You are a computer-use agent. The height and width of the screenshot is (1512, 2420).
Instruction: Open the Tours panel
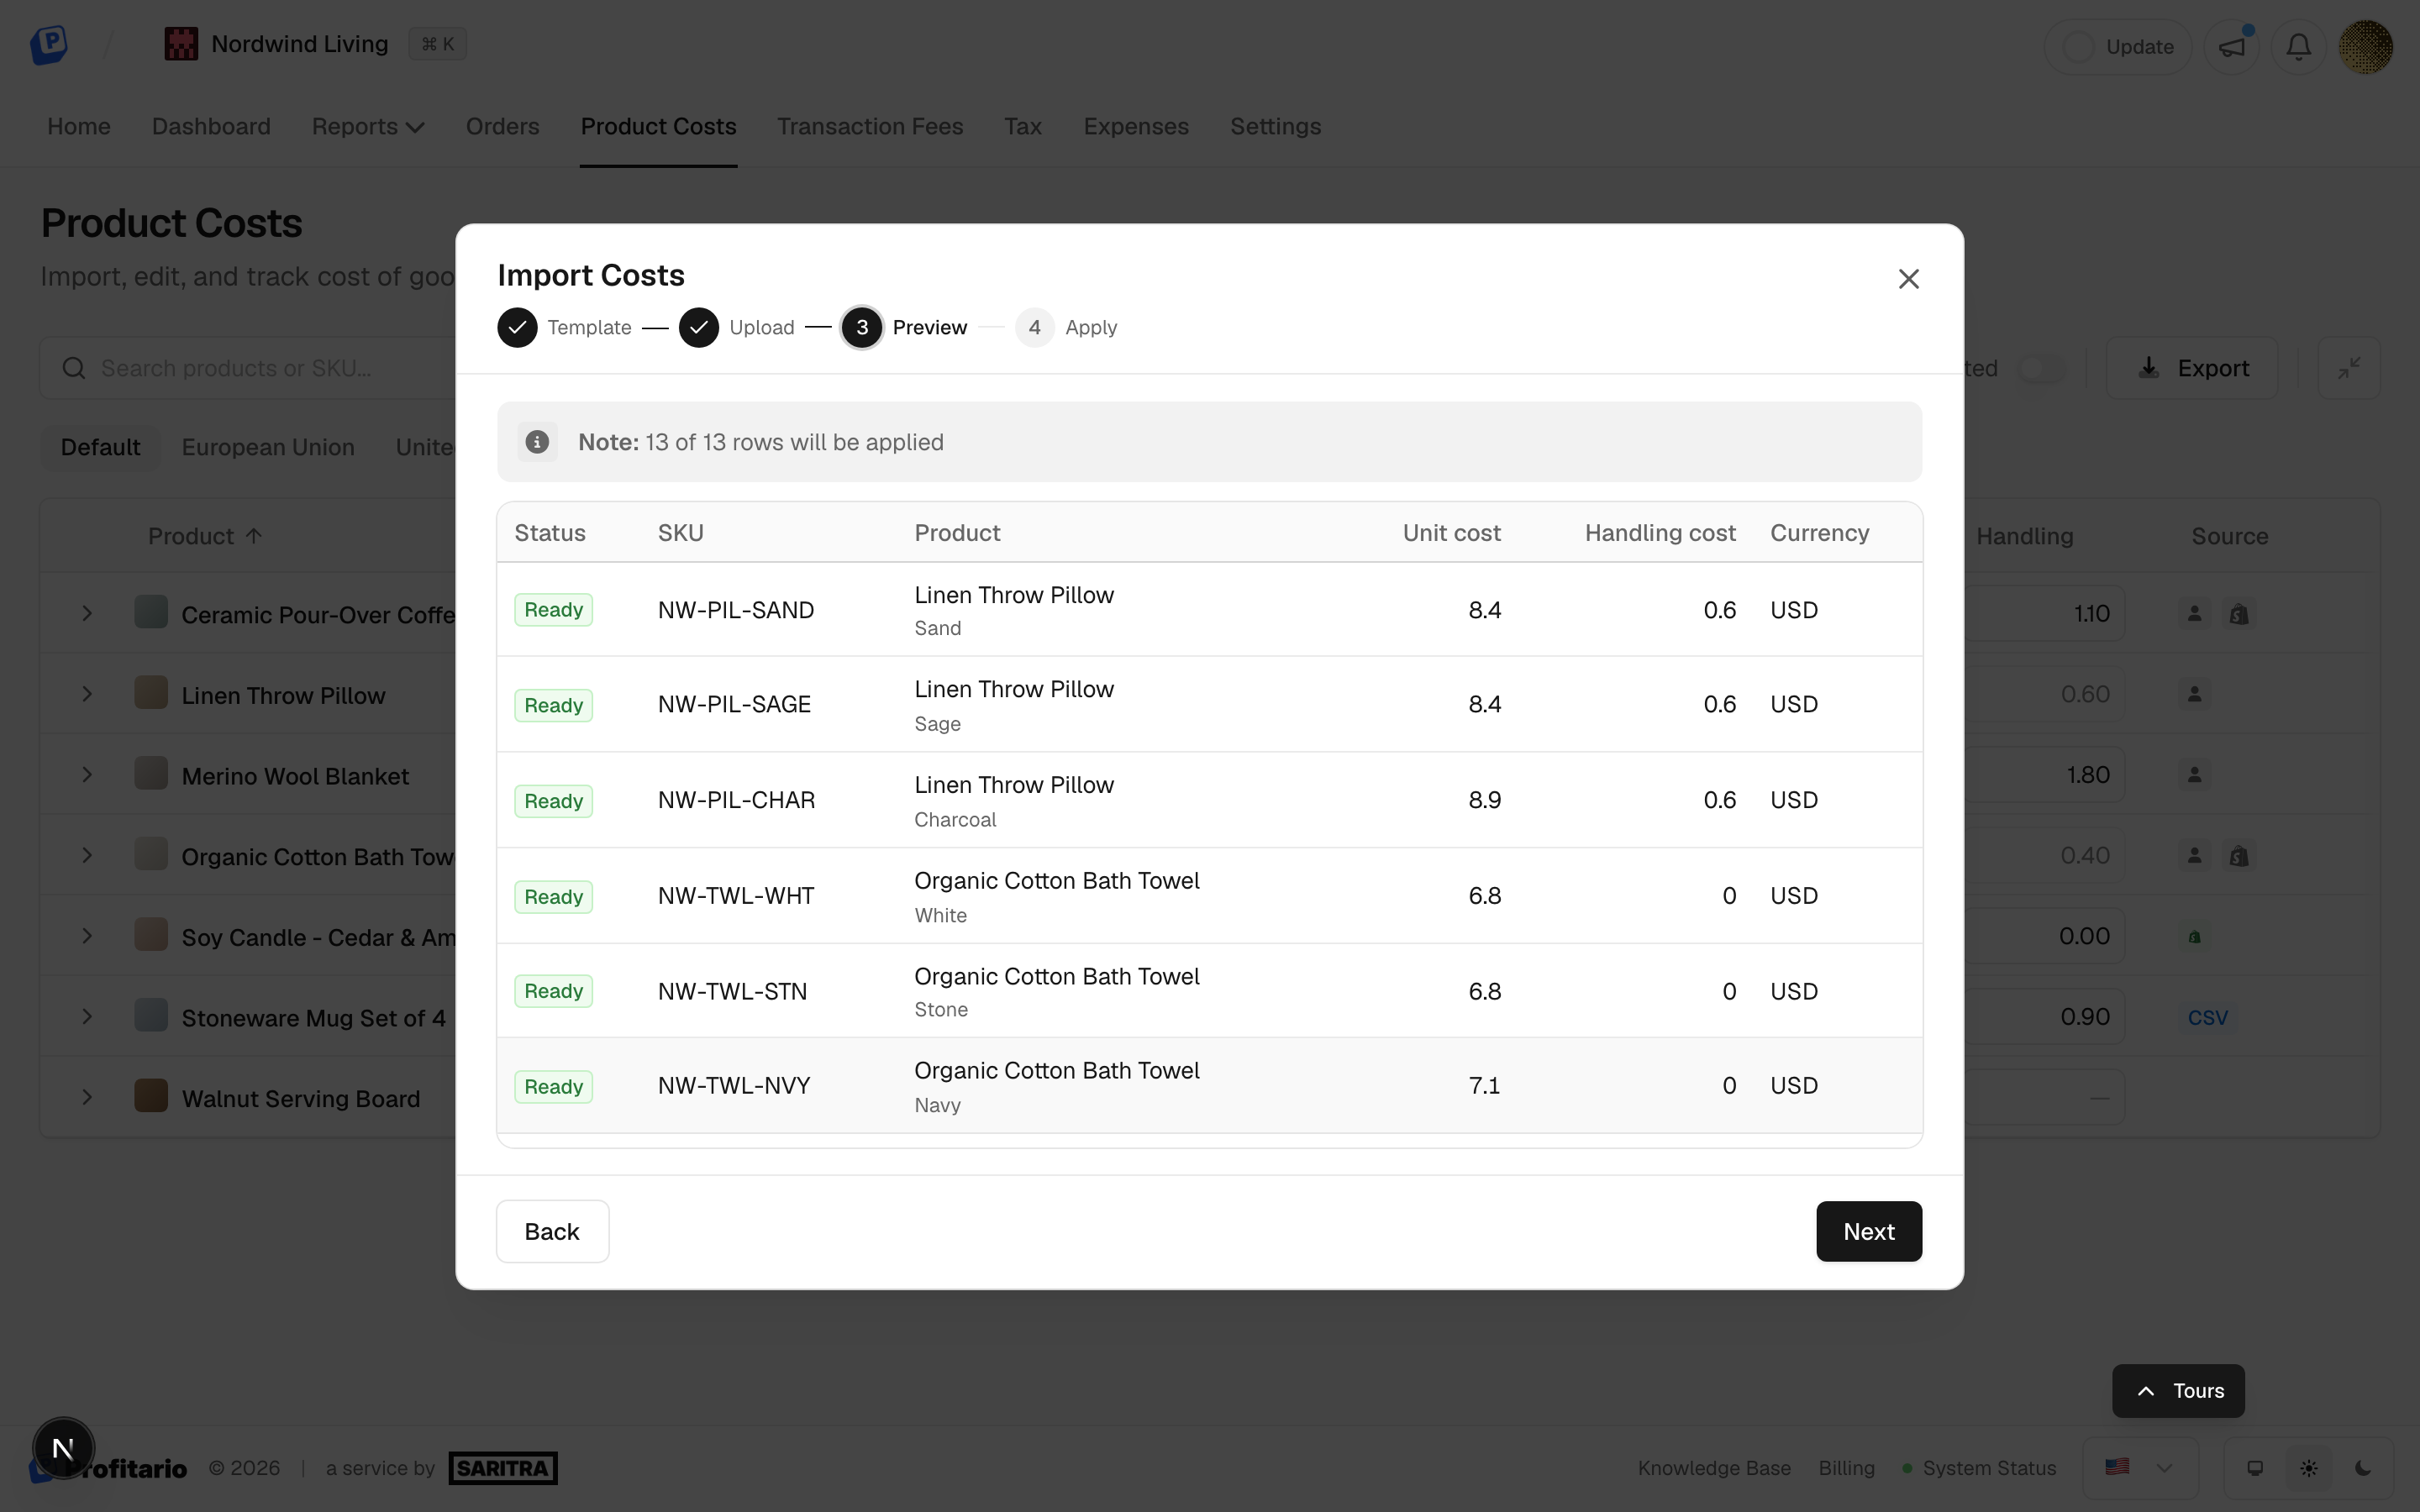coord(2177,1390)
